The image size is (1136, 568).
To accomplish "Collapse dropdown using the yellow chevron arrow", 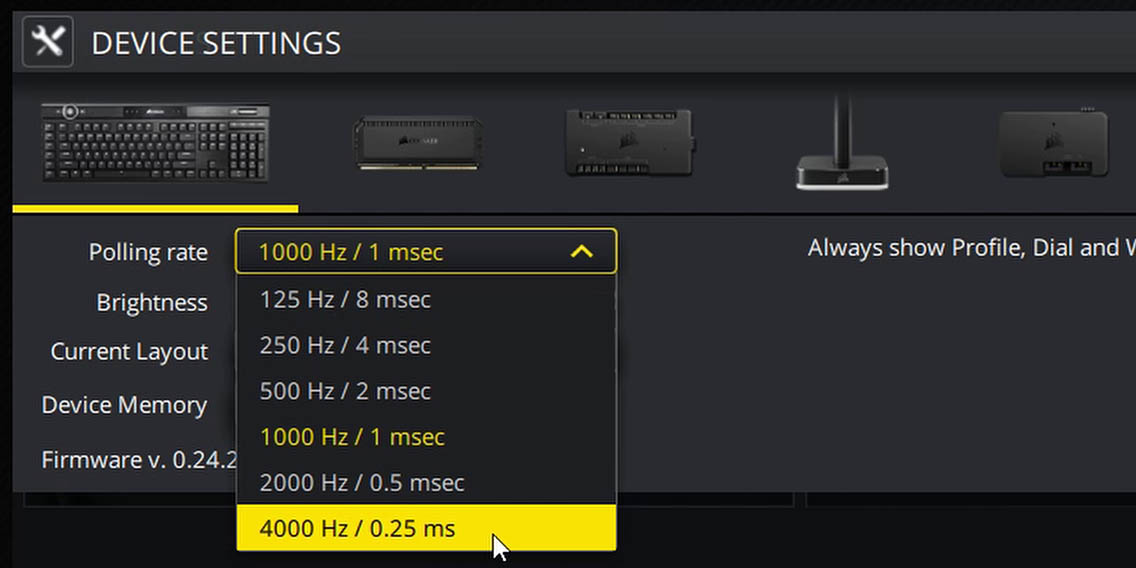I will (x=582, y=252).
